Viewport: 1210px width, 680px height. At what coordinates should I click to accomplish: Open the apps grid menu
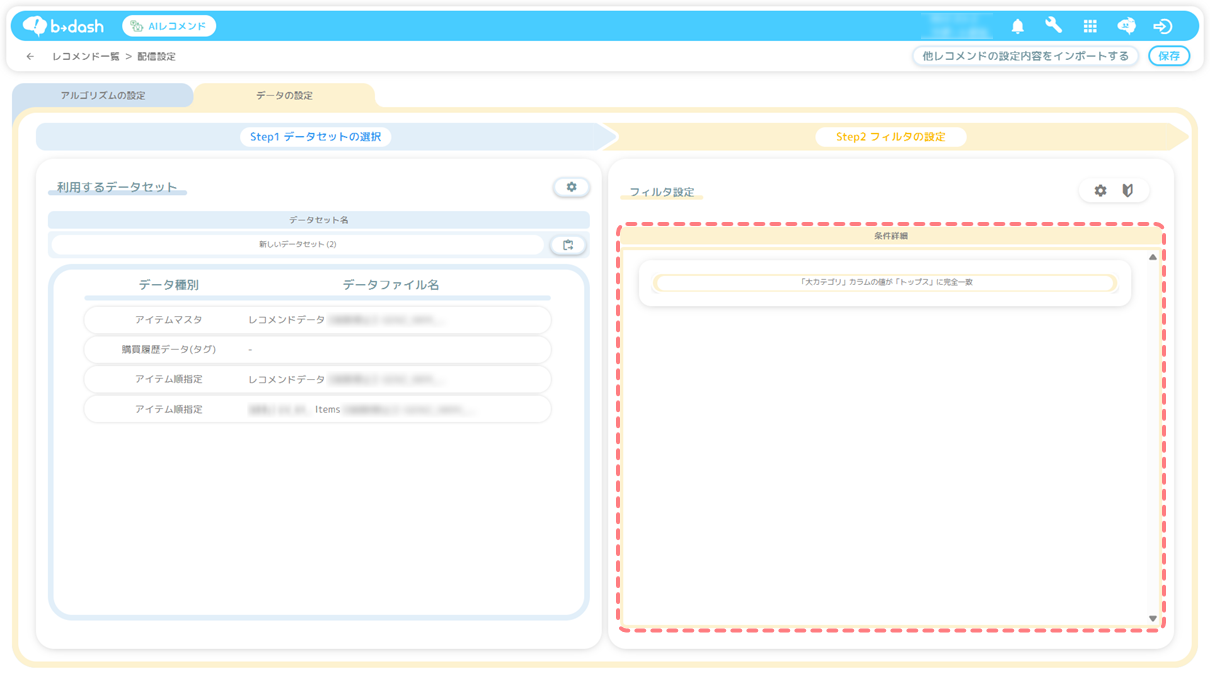pos(1090,27)
